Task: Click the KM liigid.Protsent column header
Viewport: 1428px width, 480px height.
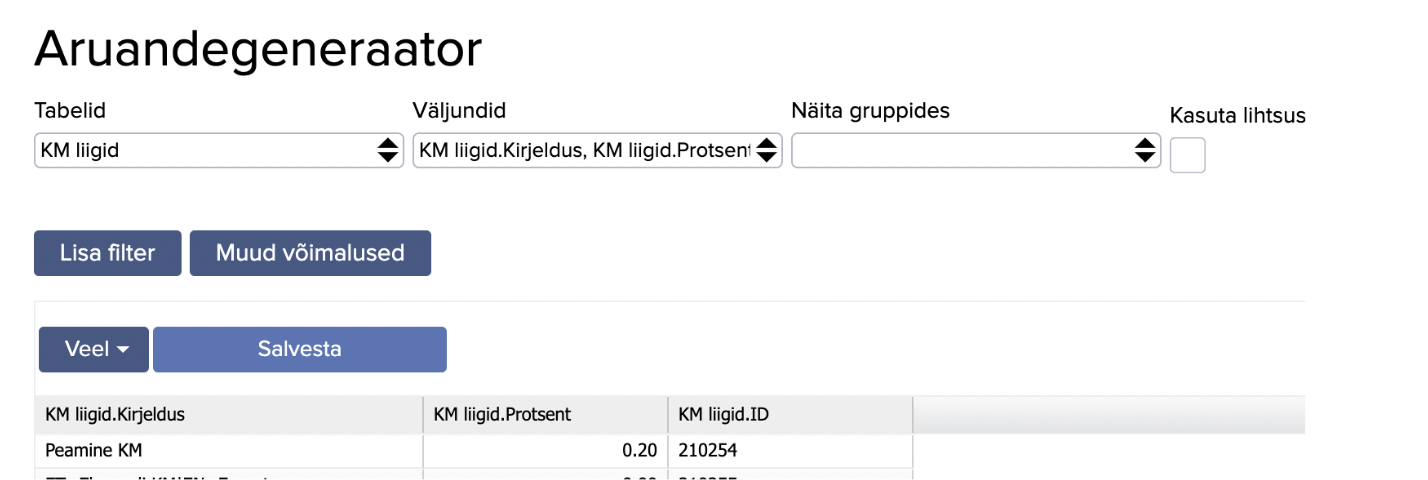Action: [545, 414]
